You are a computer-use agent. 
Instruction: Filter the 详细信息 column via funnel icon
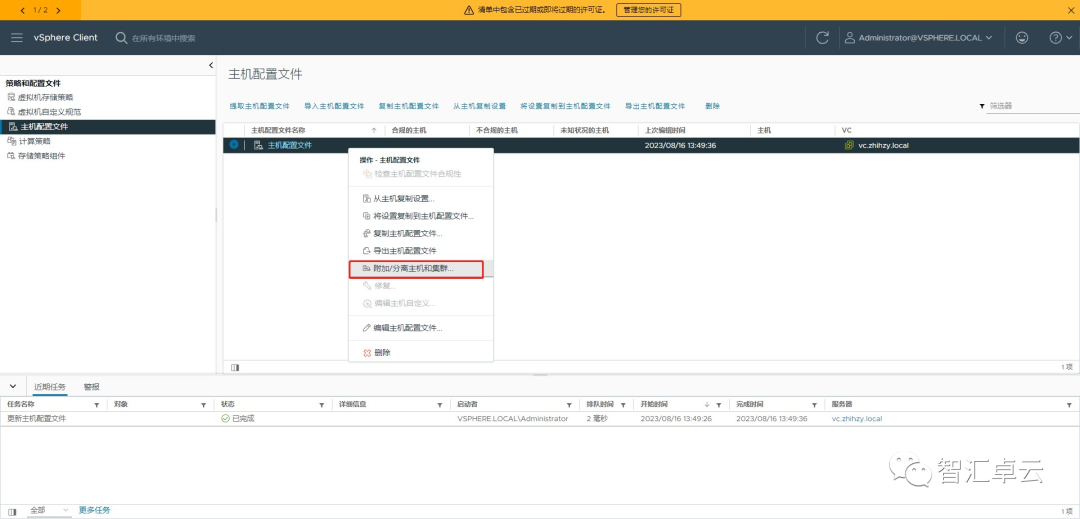[x=440, y=405]
